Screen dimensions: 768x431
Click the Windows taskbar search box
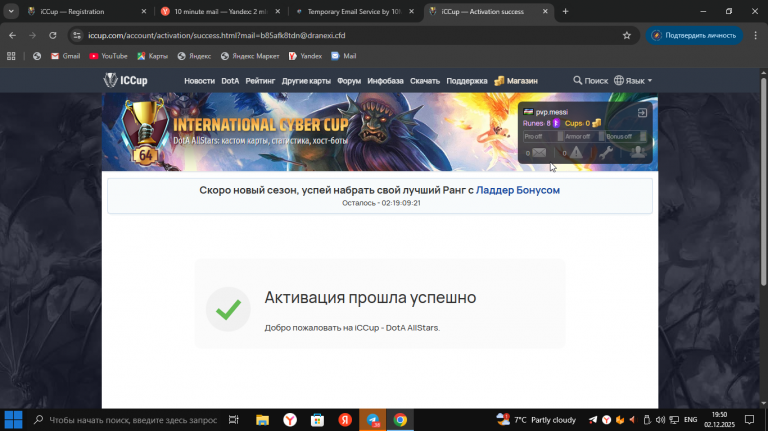(x=126, y=420)
